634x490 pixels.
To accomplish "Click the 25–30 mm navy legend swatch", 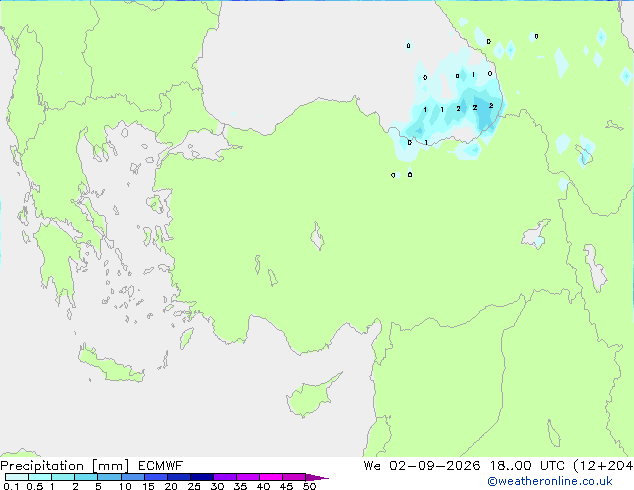I will click(x=202, y=477).
